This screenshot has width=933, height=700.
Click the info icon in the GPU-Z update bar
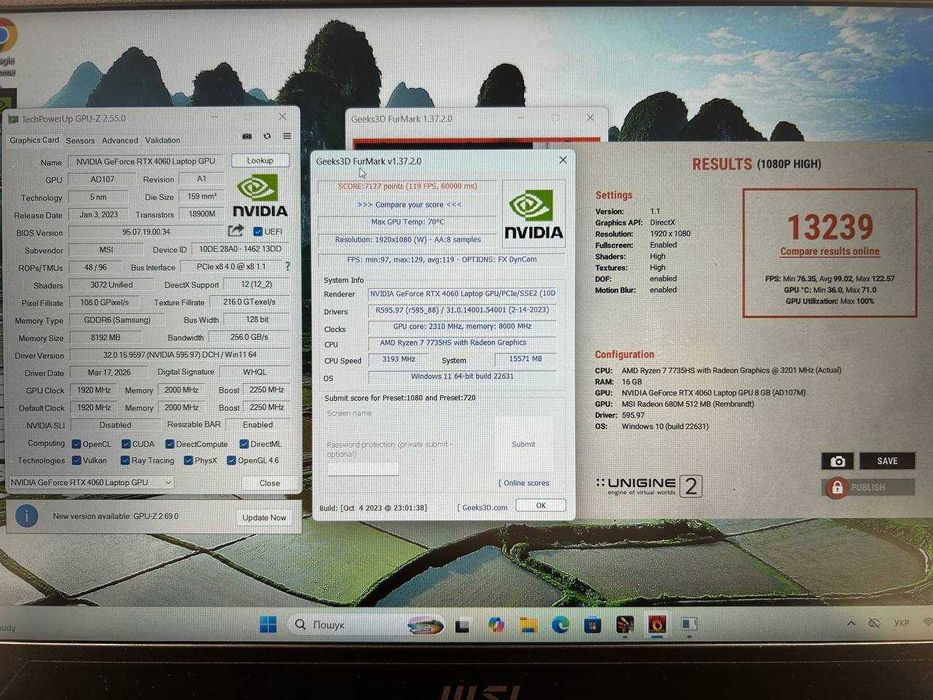27,515
